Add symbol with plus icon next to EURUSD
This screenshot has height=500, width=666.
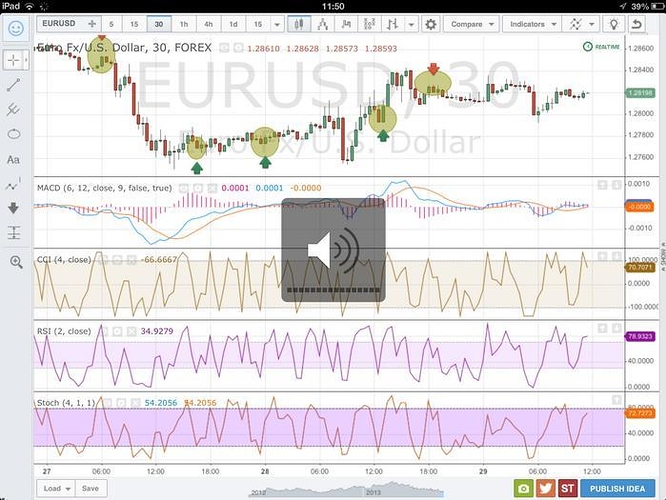coord(92,24)
